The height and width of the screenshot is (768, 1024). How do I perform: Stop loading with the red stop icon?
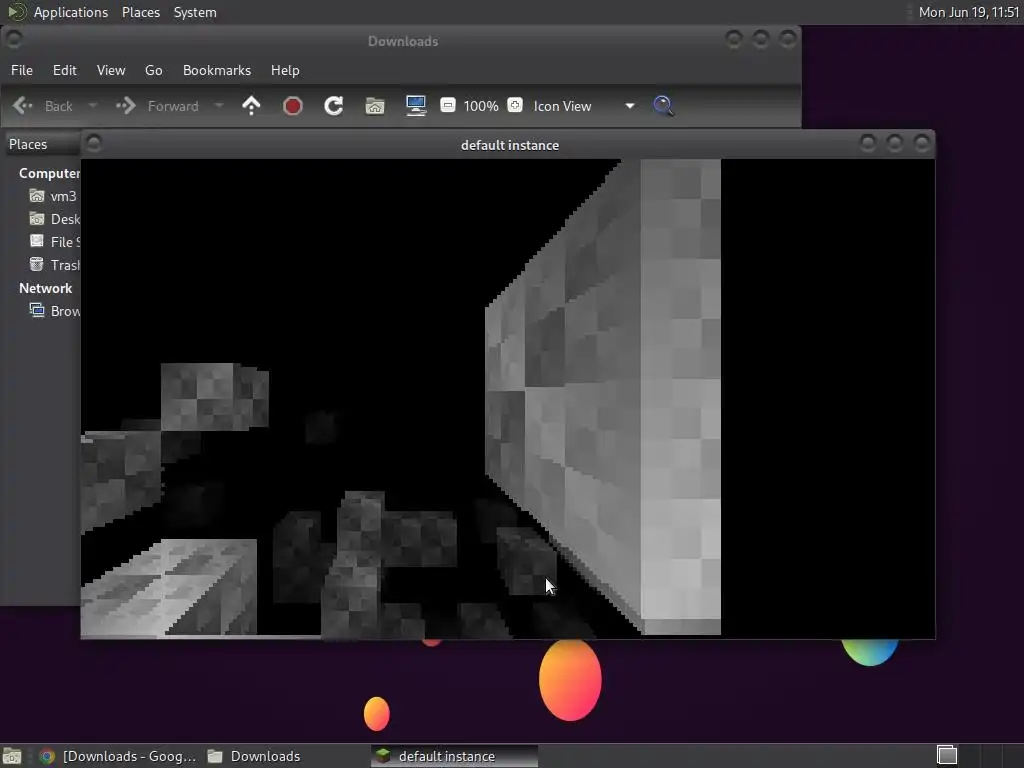tap(293, 106)
